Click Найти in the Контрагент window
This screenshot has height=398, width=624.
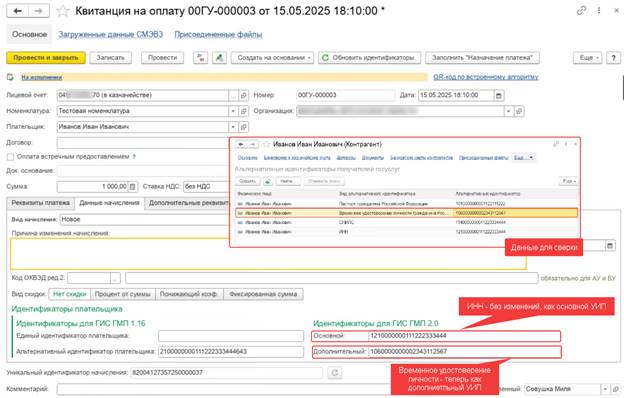287,181
